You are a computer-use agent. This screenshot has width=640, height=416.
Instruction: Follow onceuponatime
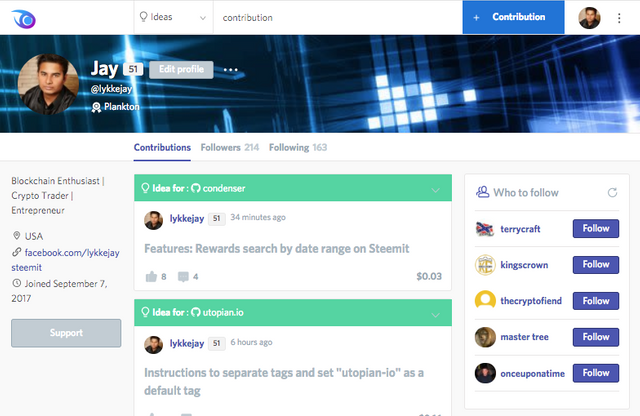point(596,373)
